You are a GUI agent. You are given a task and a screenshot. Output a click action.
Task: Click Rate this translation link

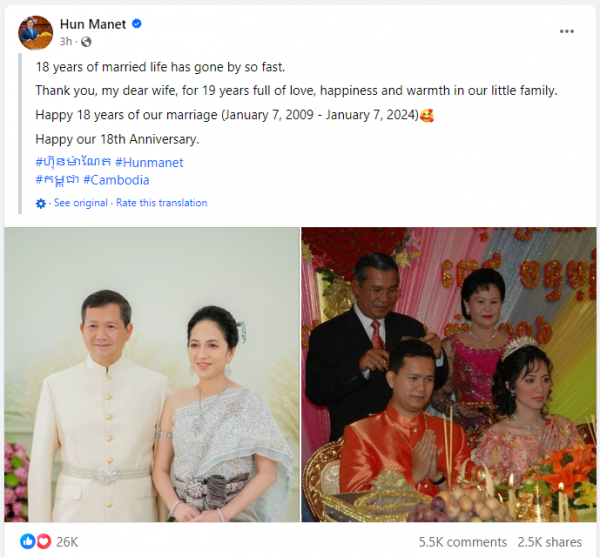coord(161,203)
